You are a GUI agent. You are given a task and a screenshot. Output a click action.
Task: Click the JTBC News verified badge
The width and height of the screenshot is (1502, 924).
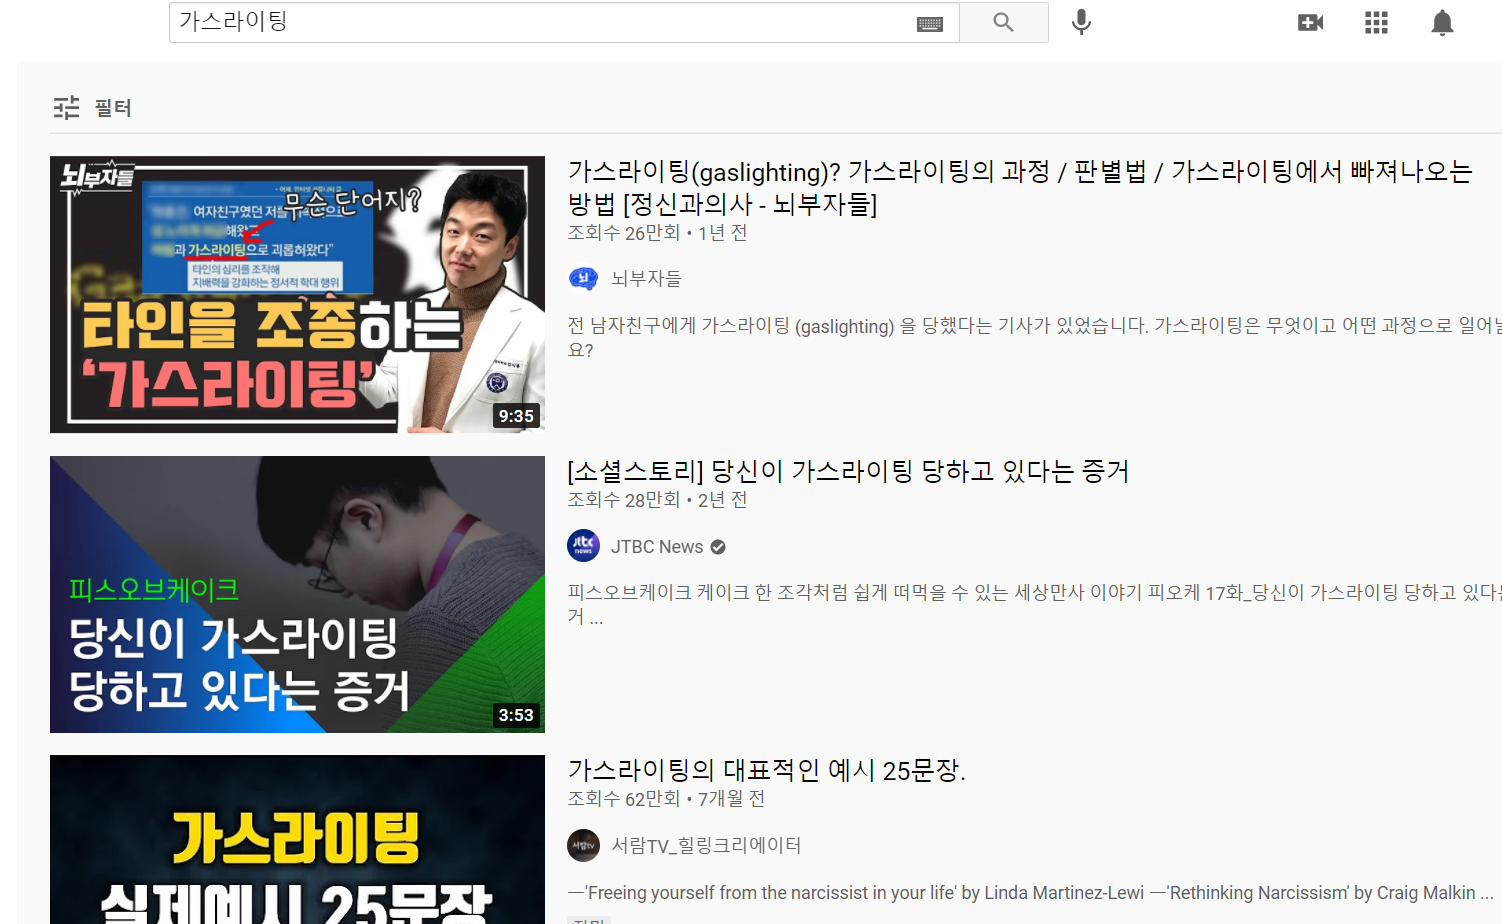pos(718,547)
